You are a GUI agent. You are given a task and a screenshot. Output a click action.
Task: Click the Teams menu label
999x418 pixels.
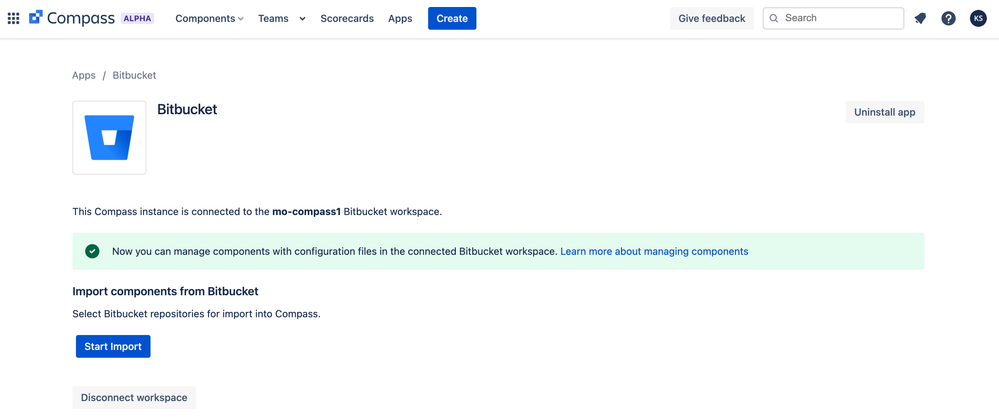click(x=273, y=18)
